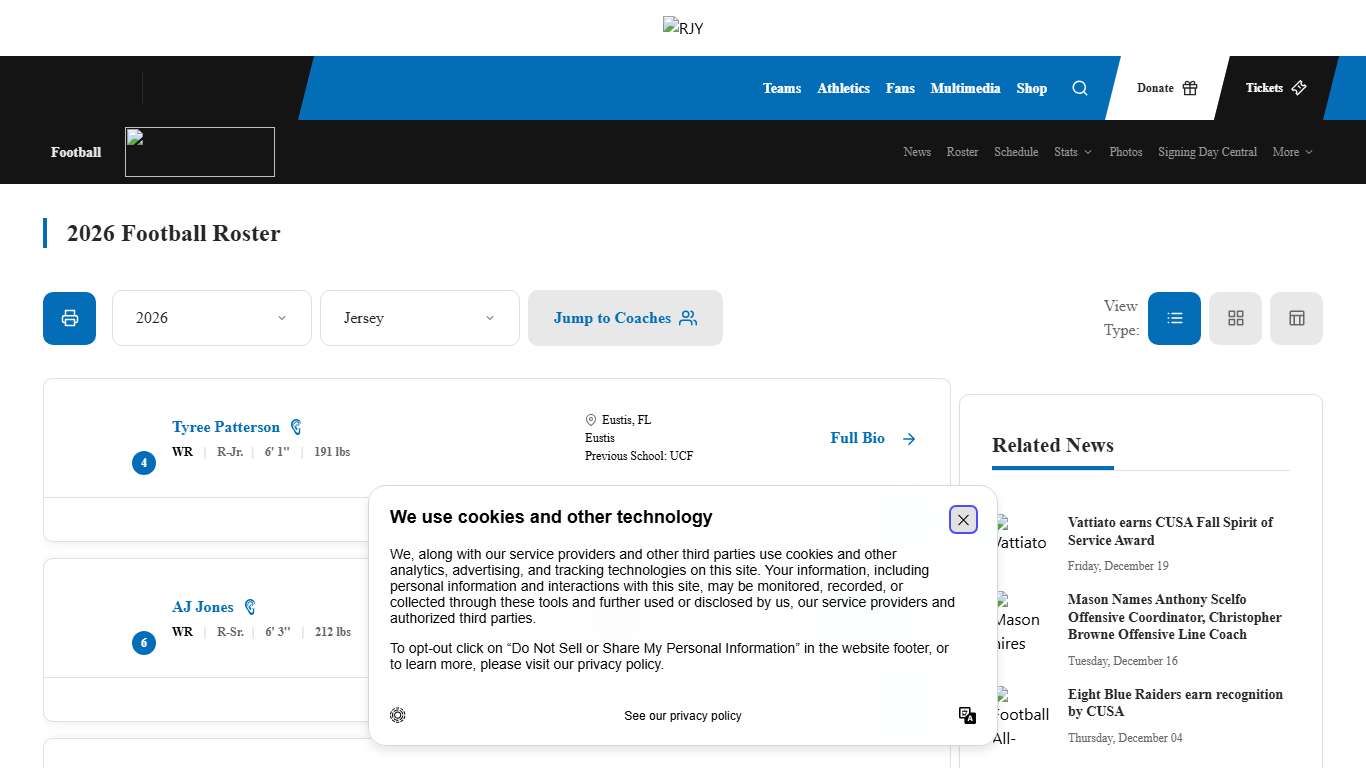Switch to grid card view

tap(1236, 318)
